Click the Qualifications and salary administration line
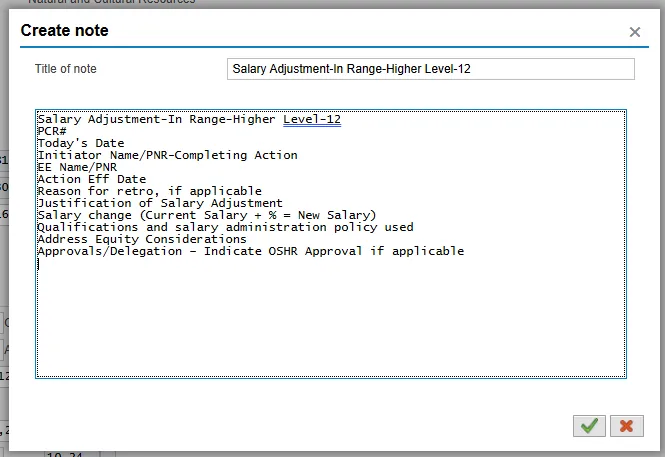Viewport: 665px width, 457px height. coord(225,227)
